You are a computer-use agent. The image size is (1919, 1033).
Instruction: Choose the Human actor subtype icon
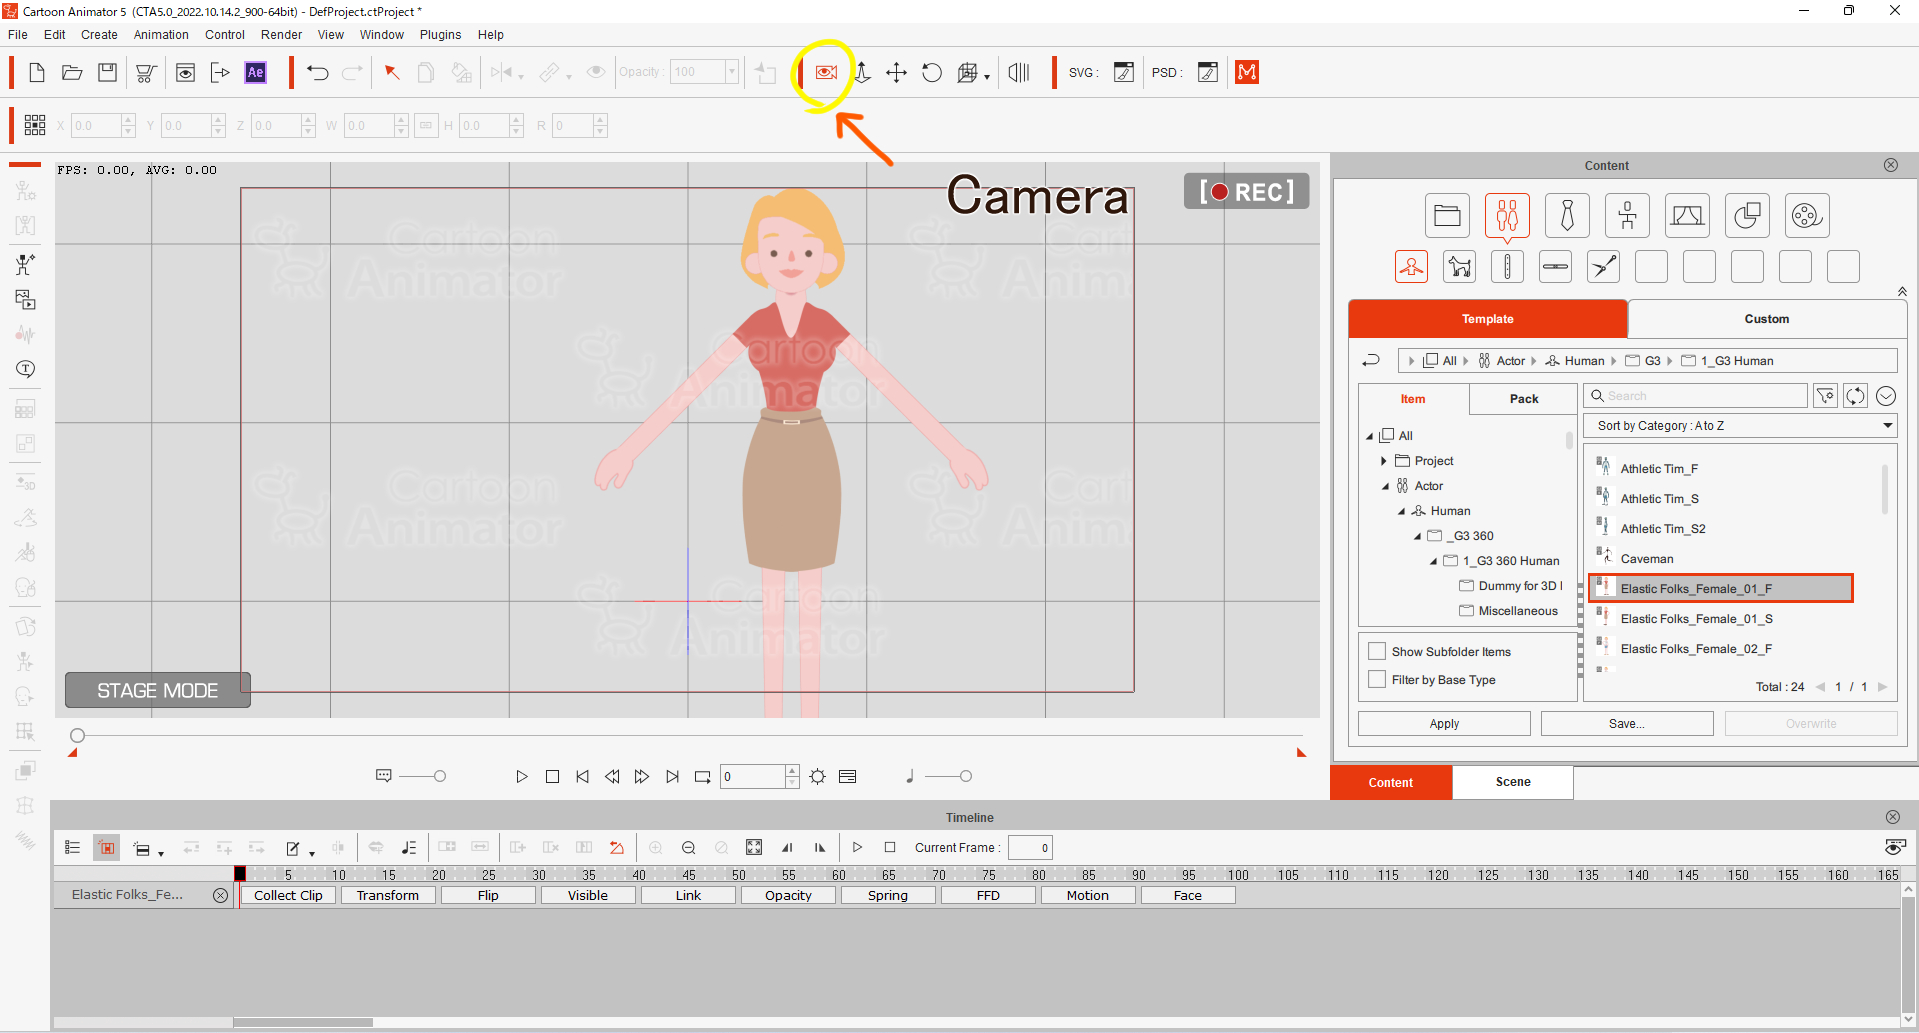(1411, 267)
